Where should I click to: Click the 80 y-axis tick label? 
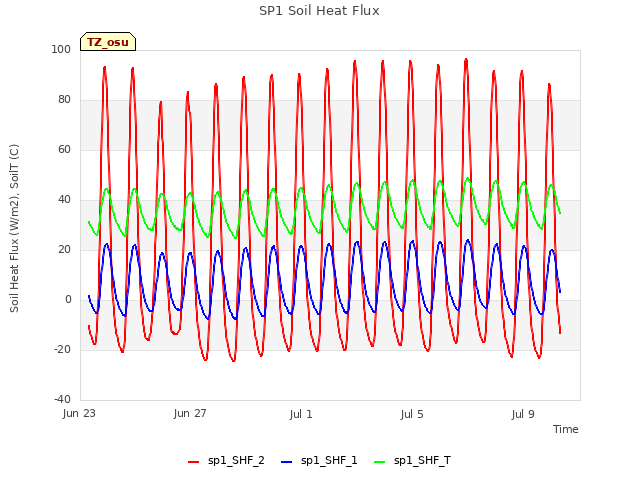[x=64, y=100]
